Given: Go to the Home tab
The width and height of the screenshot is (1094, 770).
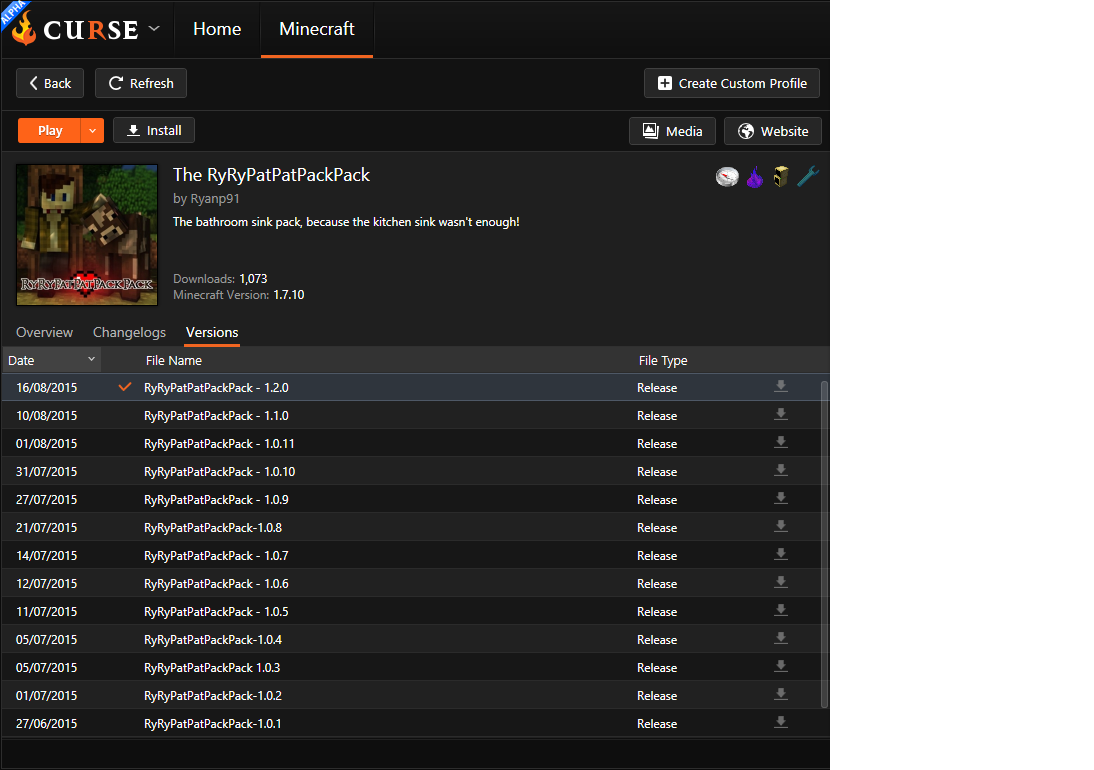Looking at the screenshot, I should click(217, 29).
